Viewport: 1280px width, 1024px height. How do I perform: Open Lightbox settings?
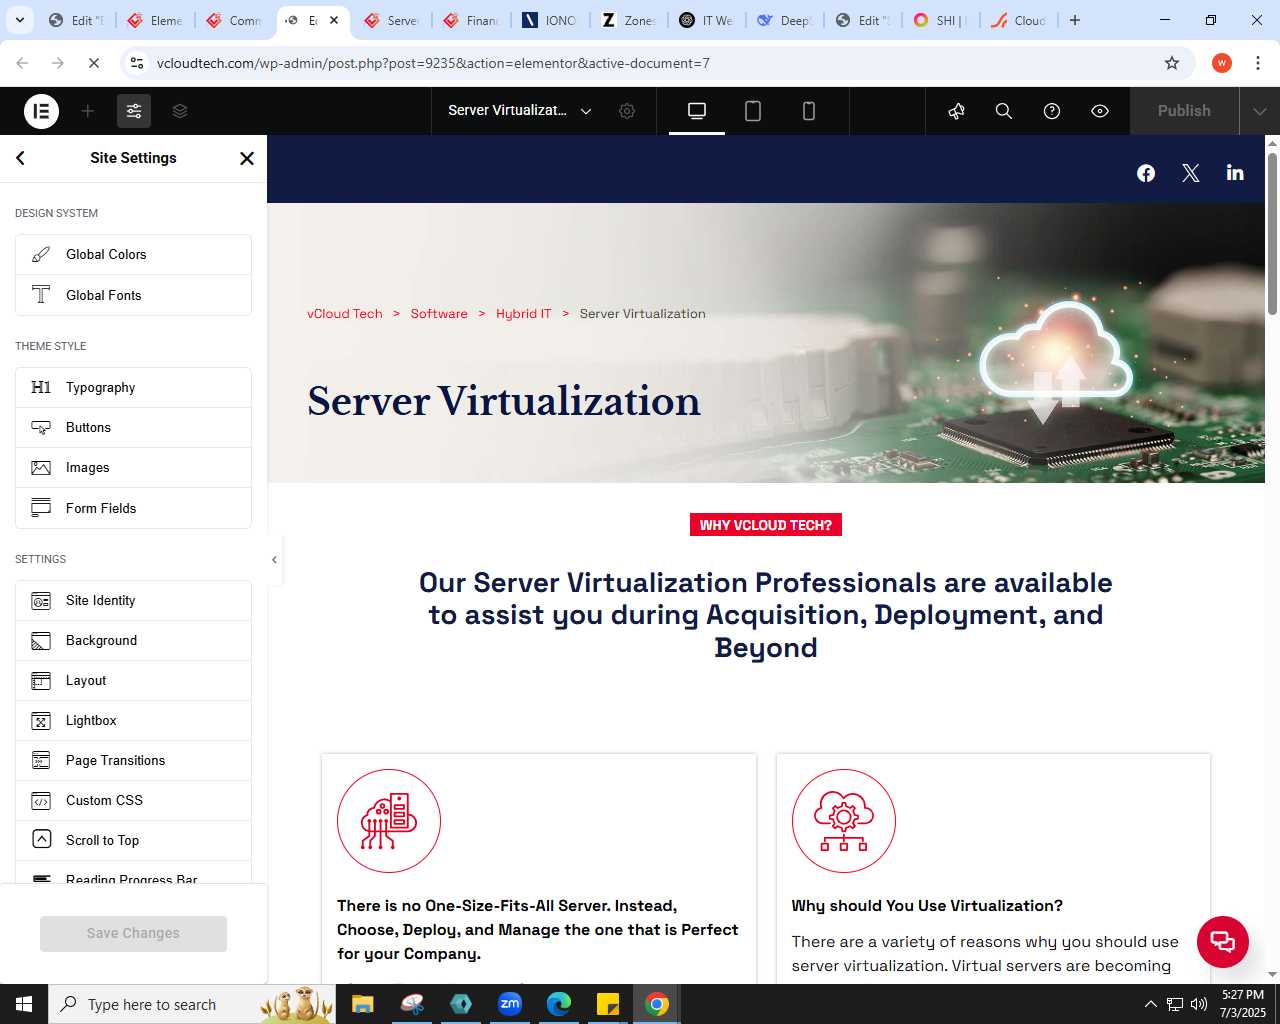(133, 721)
